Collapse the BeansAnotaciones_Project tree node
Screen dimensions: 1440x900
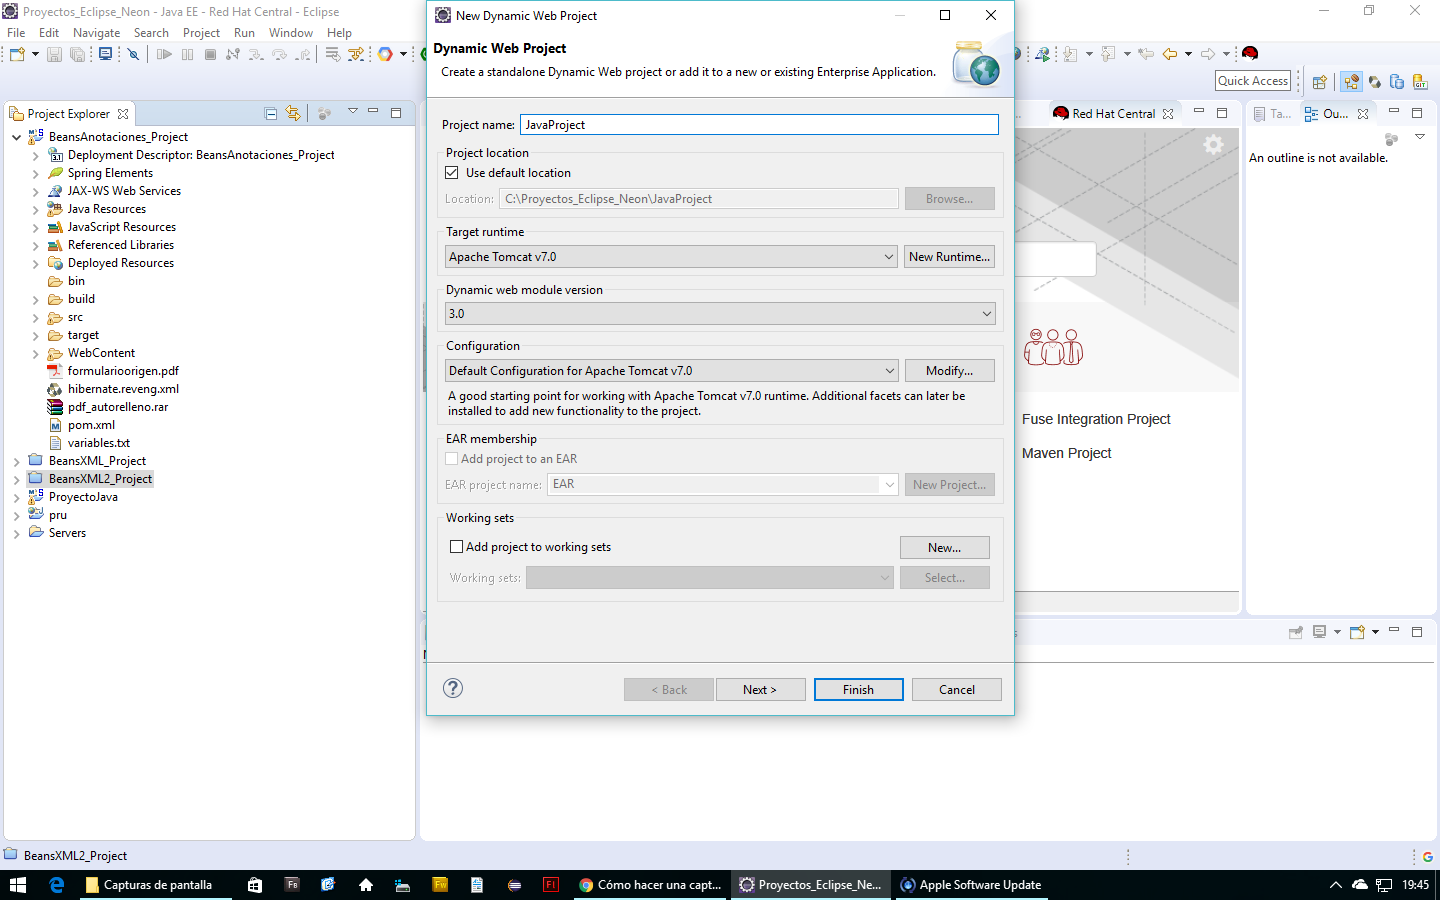point(16,137)
